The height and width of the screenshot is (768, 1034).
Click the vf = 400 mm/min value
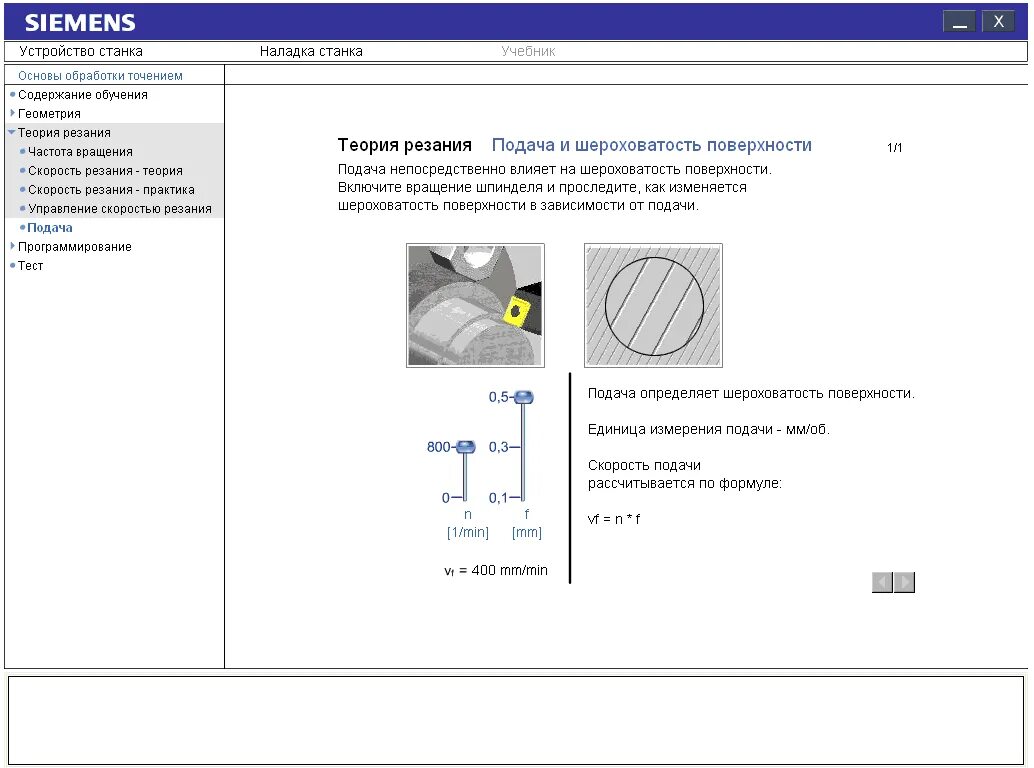tap(496, 571)
